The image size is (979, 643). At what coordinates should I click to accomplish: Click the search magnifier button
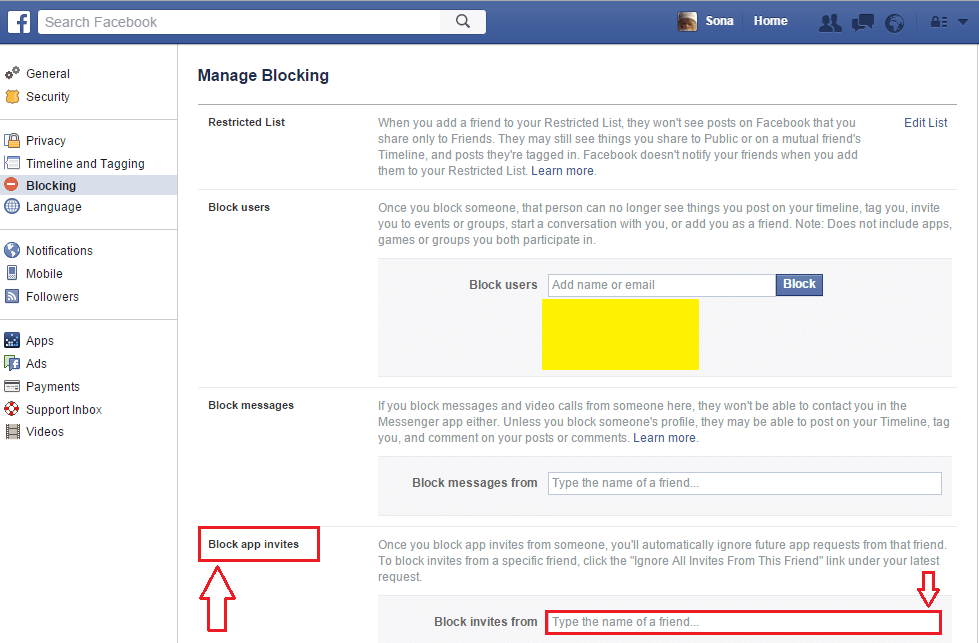point(463,22)
